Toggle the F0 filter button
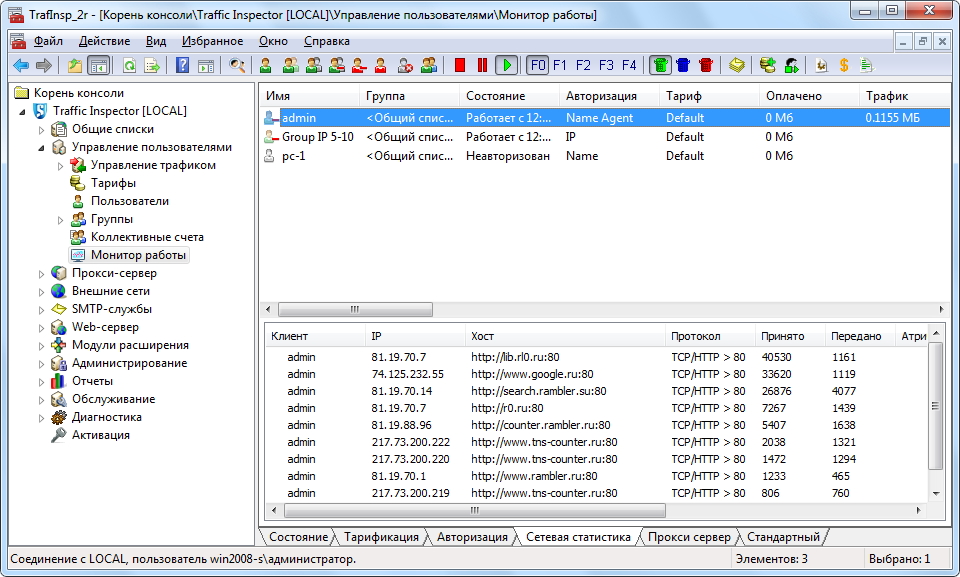The image size is (960, 577). pyautogui.click(x=538, y=65)
